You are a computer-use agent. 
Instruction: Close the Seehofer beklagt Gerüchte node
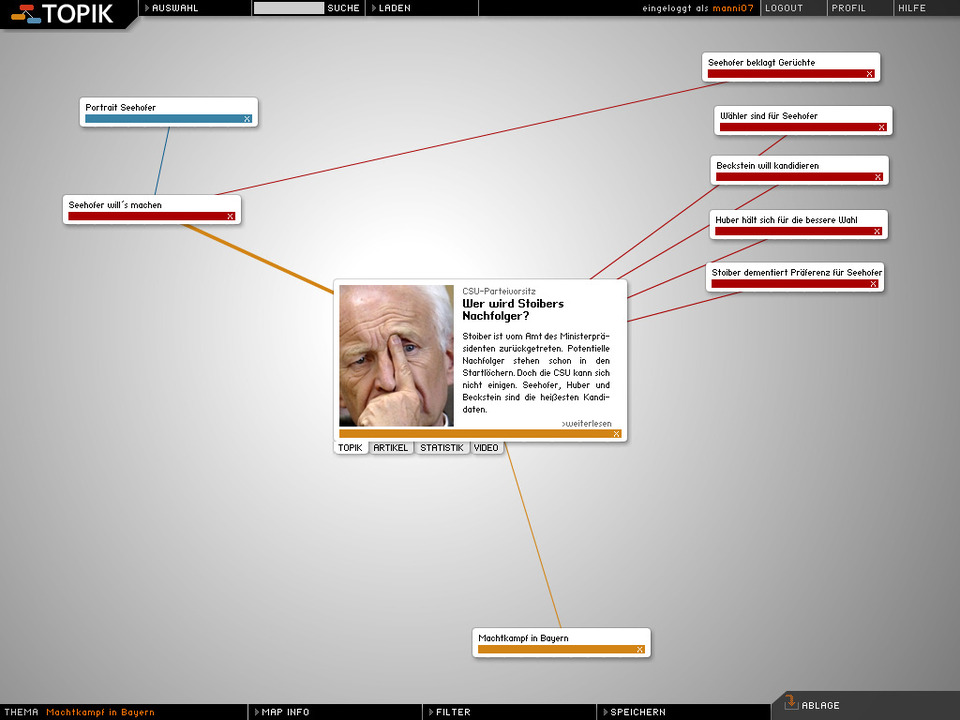(x=869, y=74)
